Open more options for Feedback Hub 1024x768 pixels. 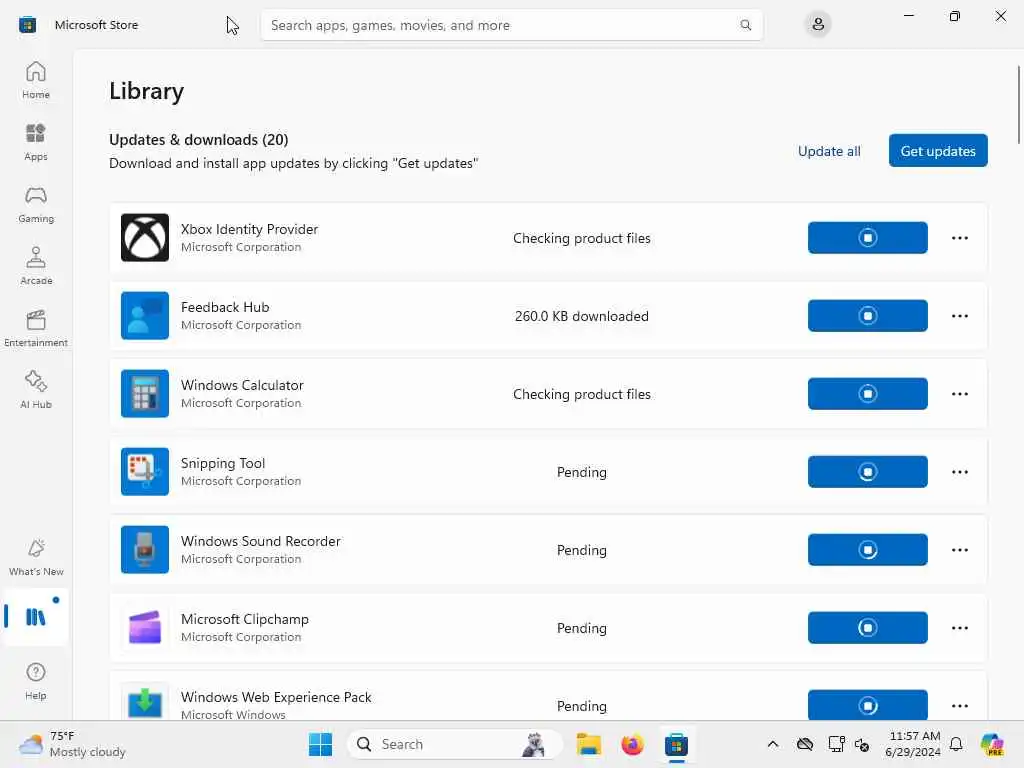959,315
